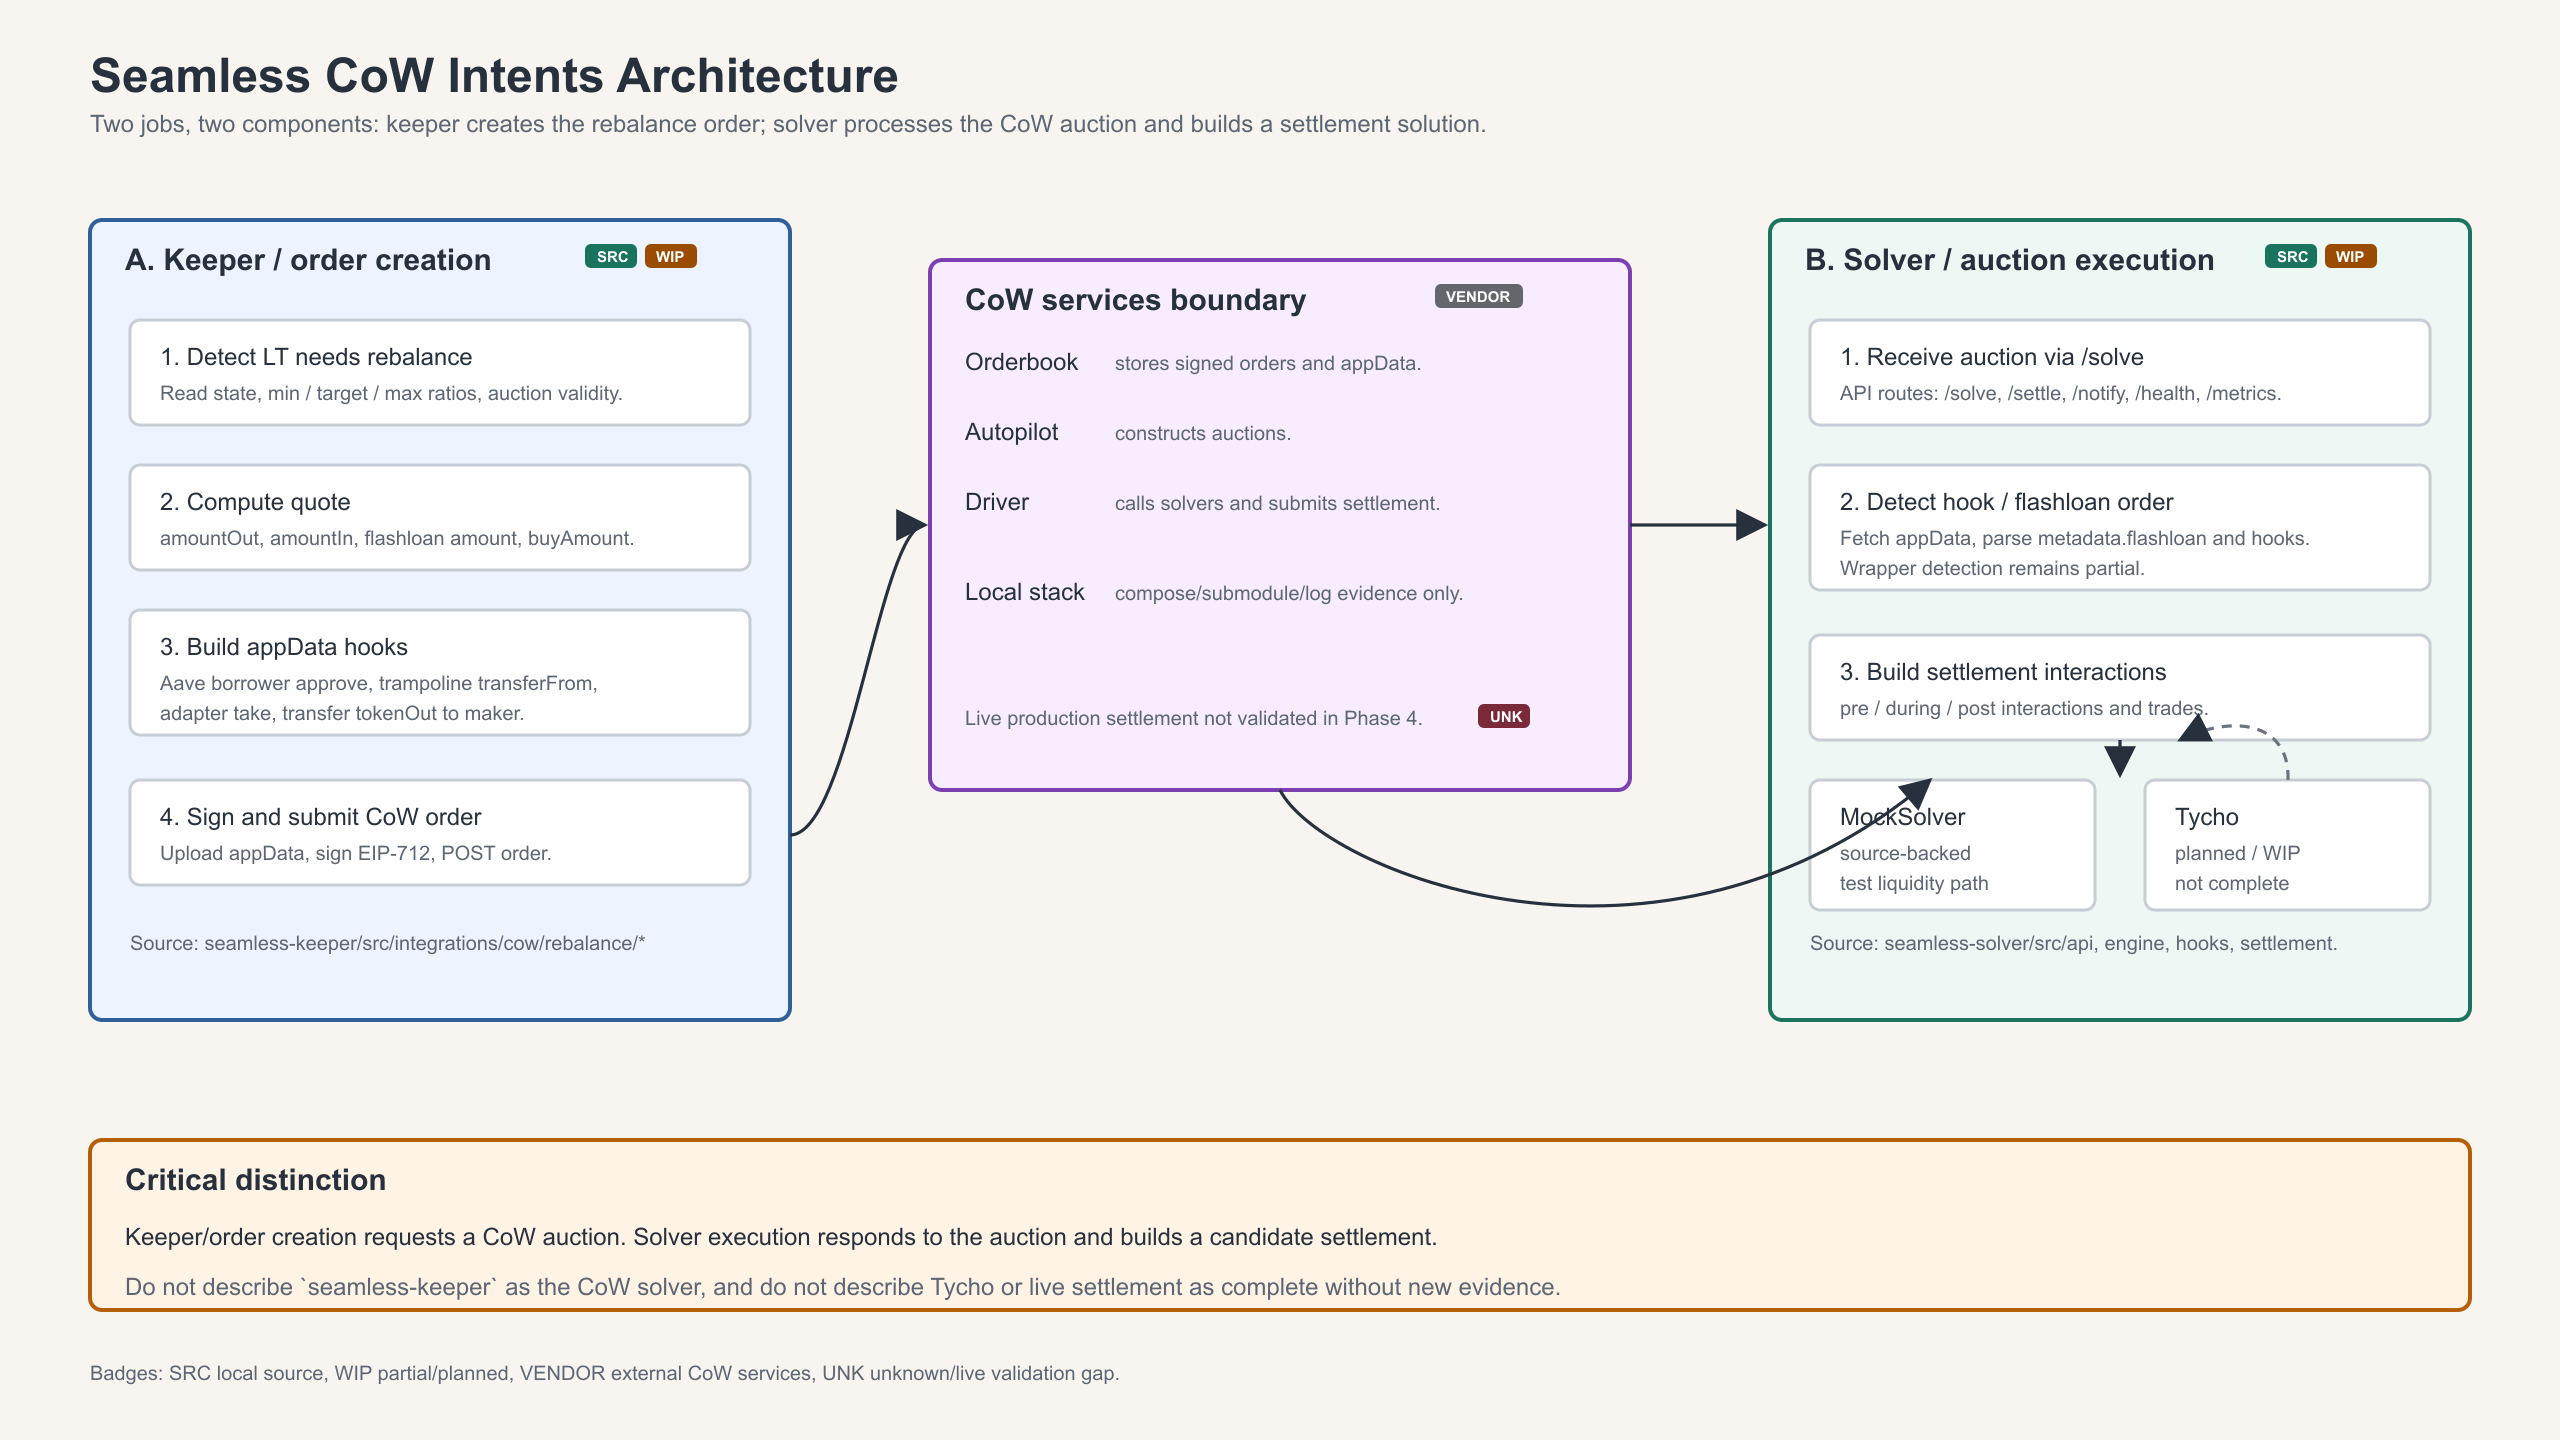Screen dimensions: 2560x1440
Task: Click the seamless-solver source path line
Action: (x=2074, y=943)
